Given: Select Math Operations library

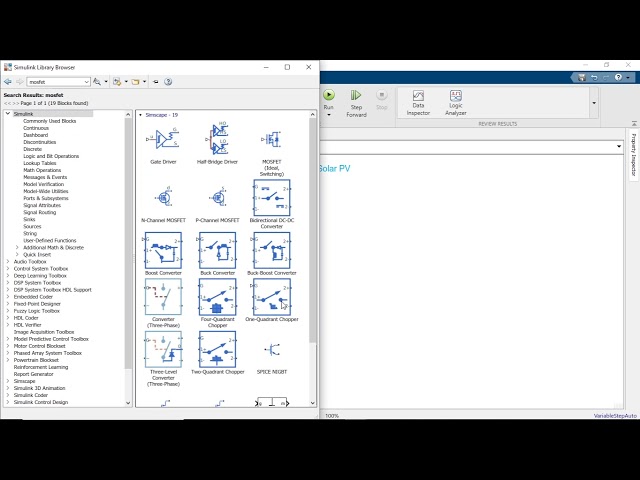Looking at the screenshot, I should (x=42, y=170).
